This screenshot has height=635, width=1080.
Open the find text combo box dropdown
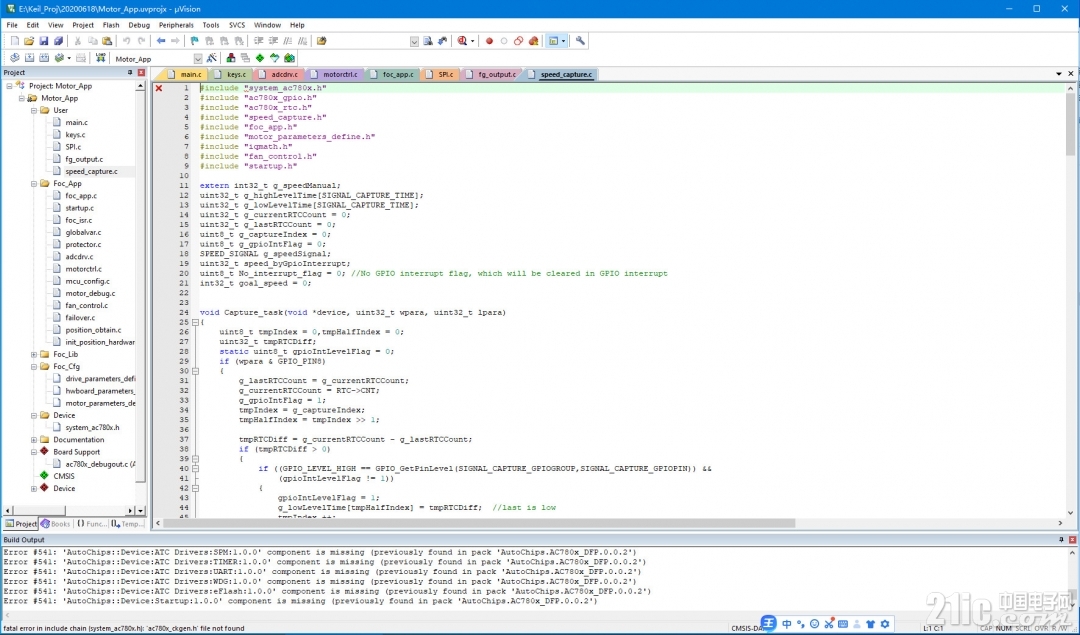[414, 41]
